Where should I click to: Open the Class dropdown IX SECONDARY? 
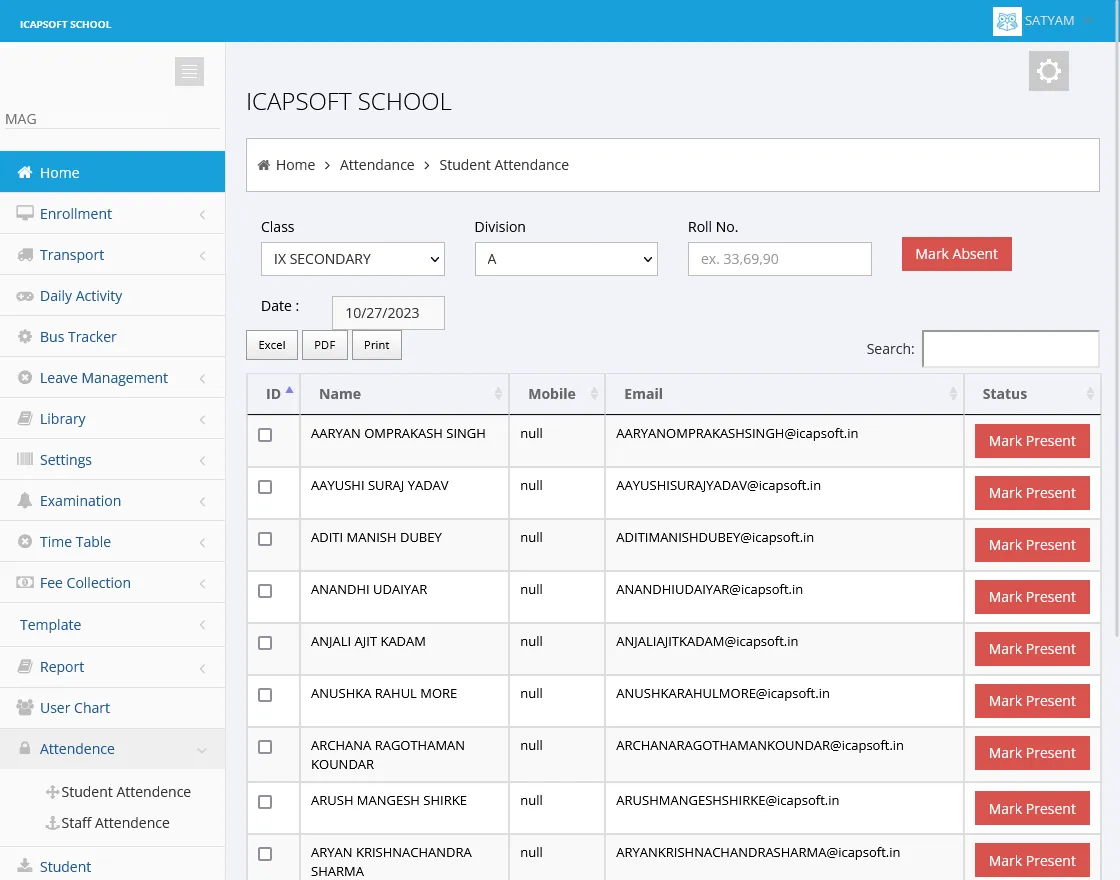click(x=353, y=259)
